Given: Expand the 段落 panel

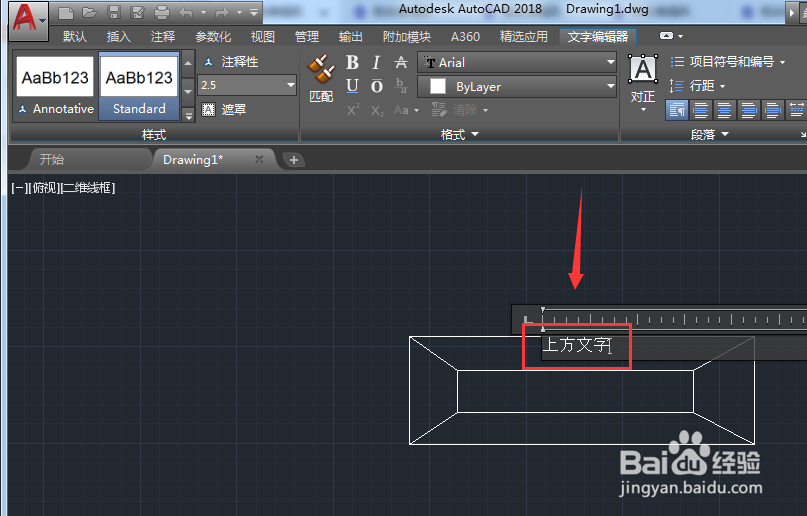Looking at the screenshot, I should [710, 135].
